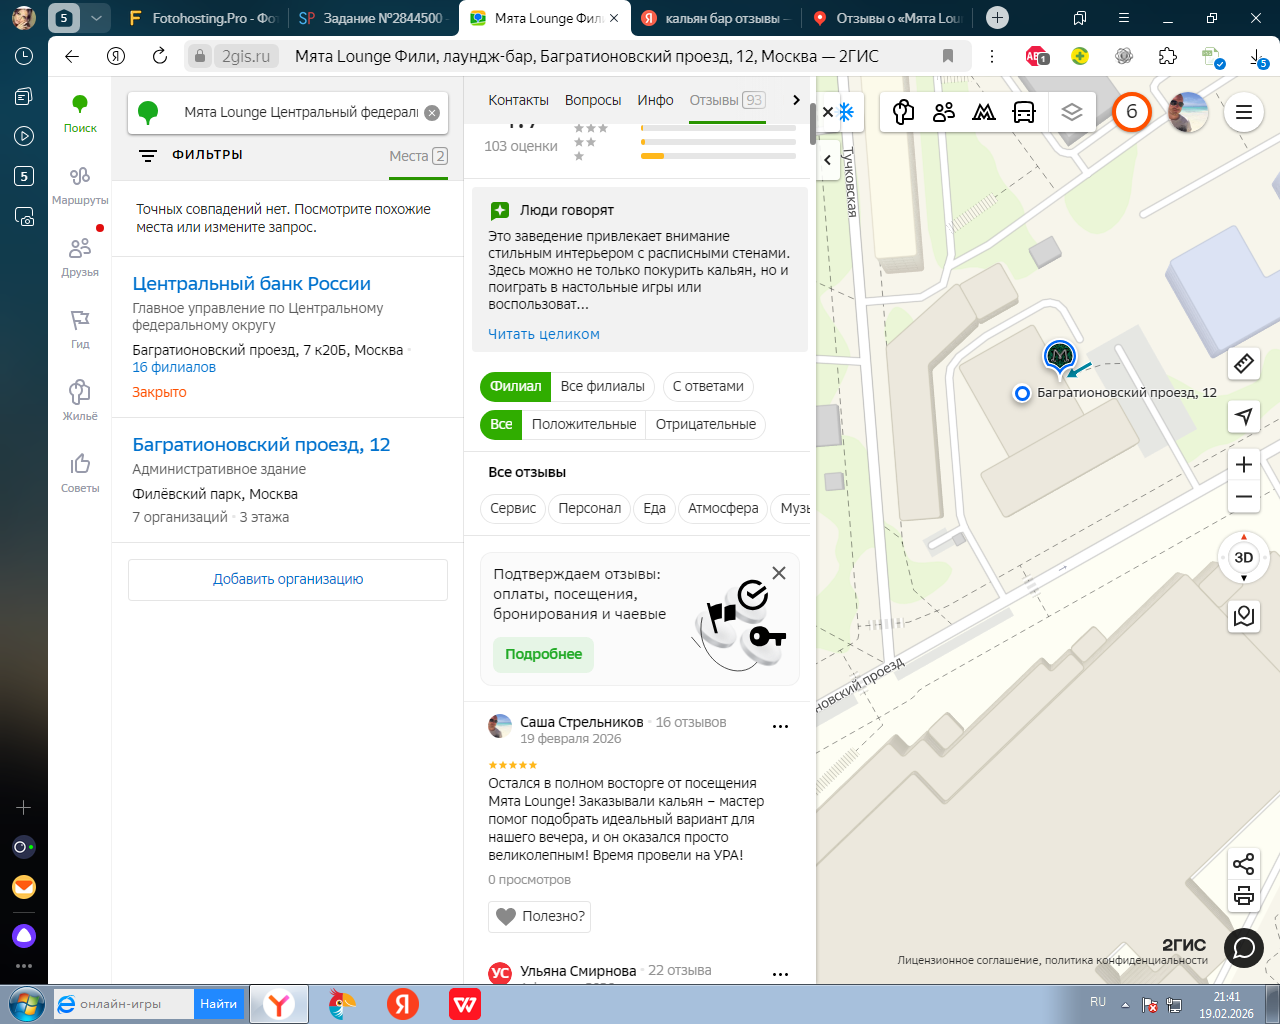Switch to кальян бар отзывы tab
The height and width of the screenshot is (1024, 1280).
click(716, 18)
